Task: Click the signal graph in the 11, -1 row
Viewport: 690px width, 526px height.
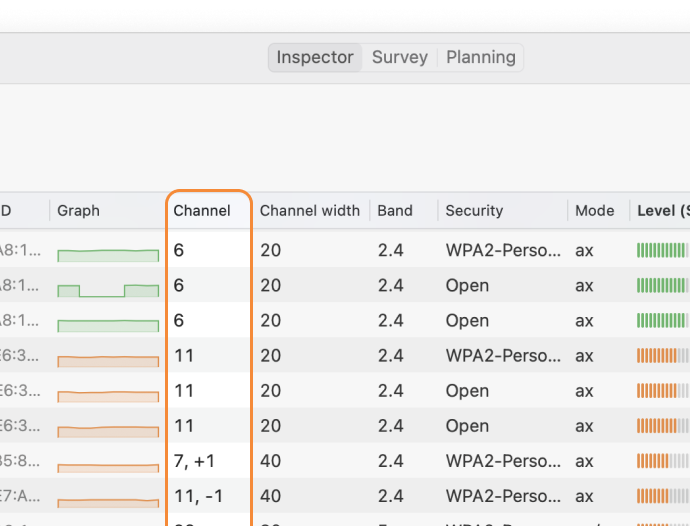Action: pos(108,503)
